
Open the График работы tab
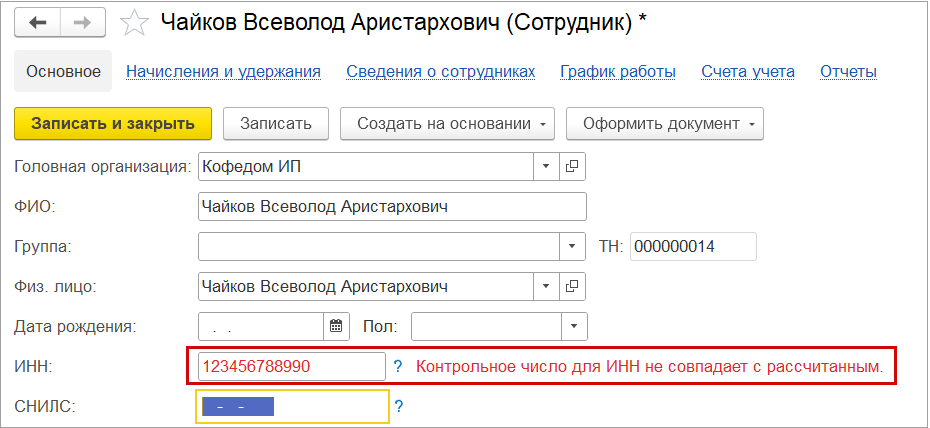click(x=618, y=71)
